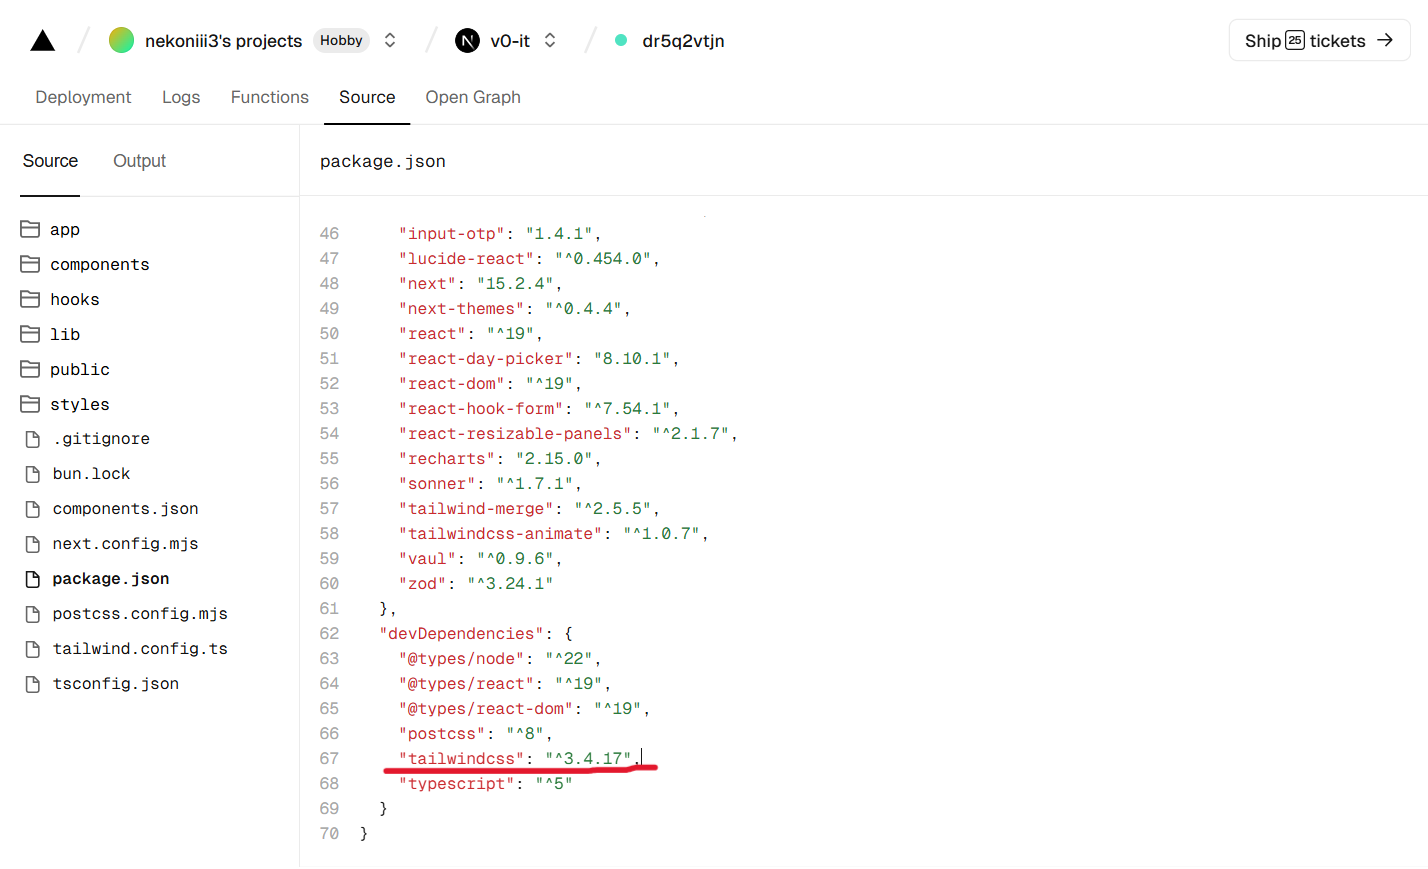This screenshot has height=869, width=1428.
Task: Click the "typescript" devDependency key
Action: [456, 784]
